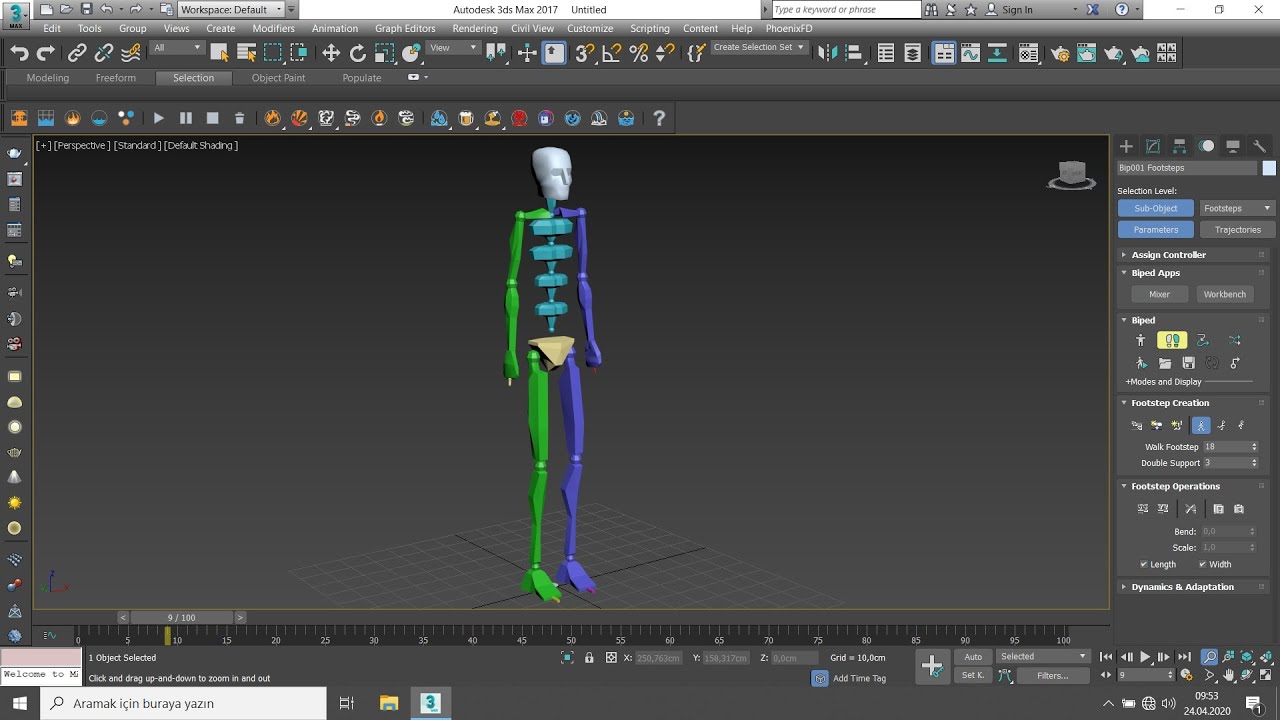The image size is (1280, 720).
Task: Click the Workbench button
Action: [1224, 294]
